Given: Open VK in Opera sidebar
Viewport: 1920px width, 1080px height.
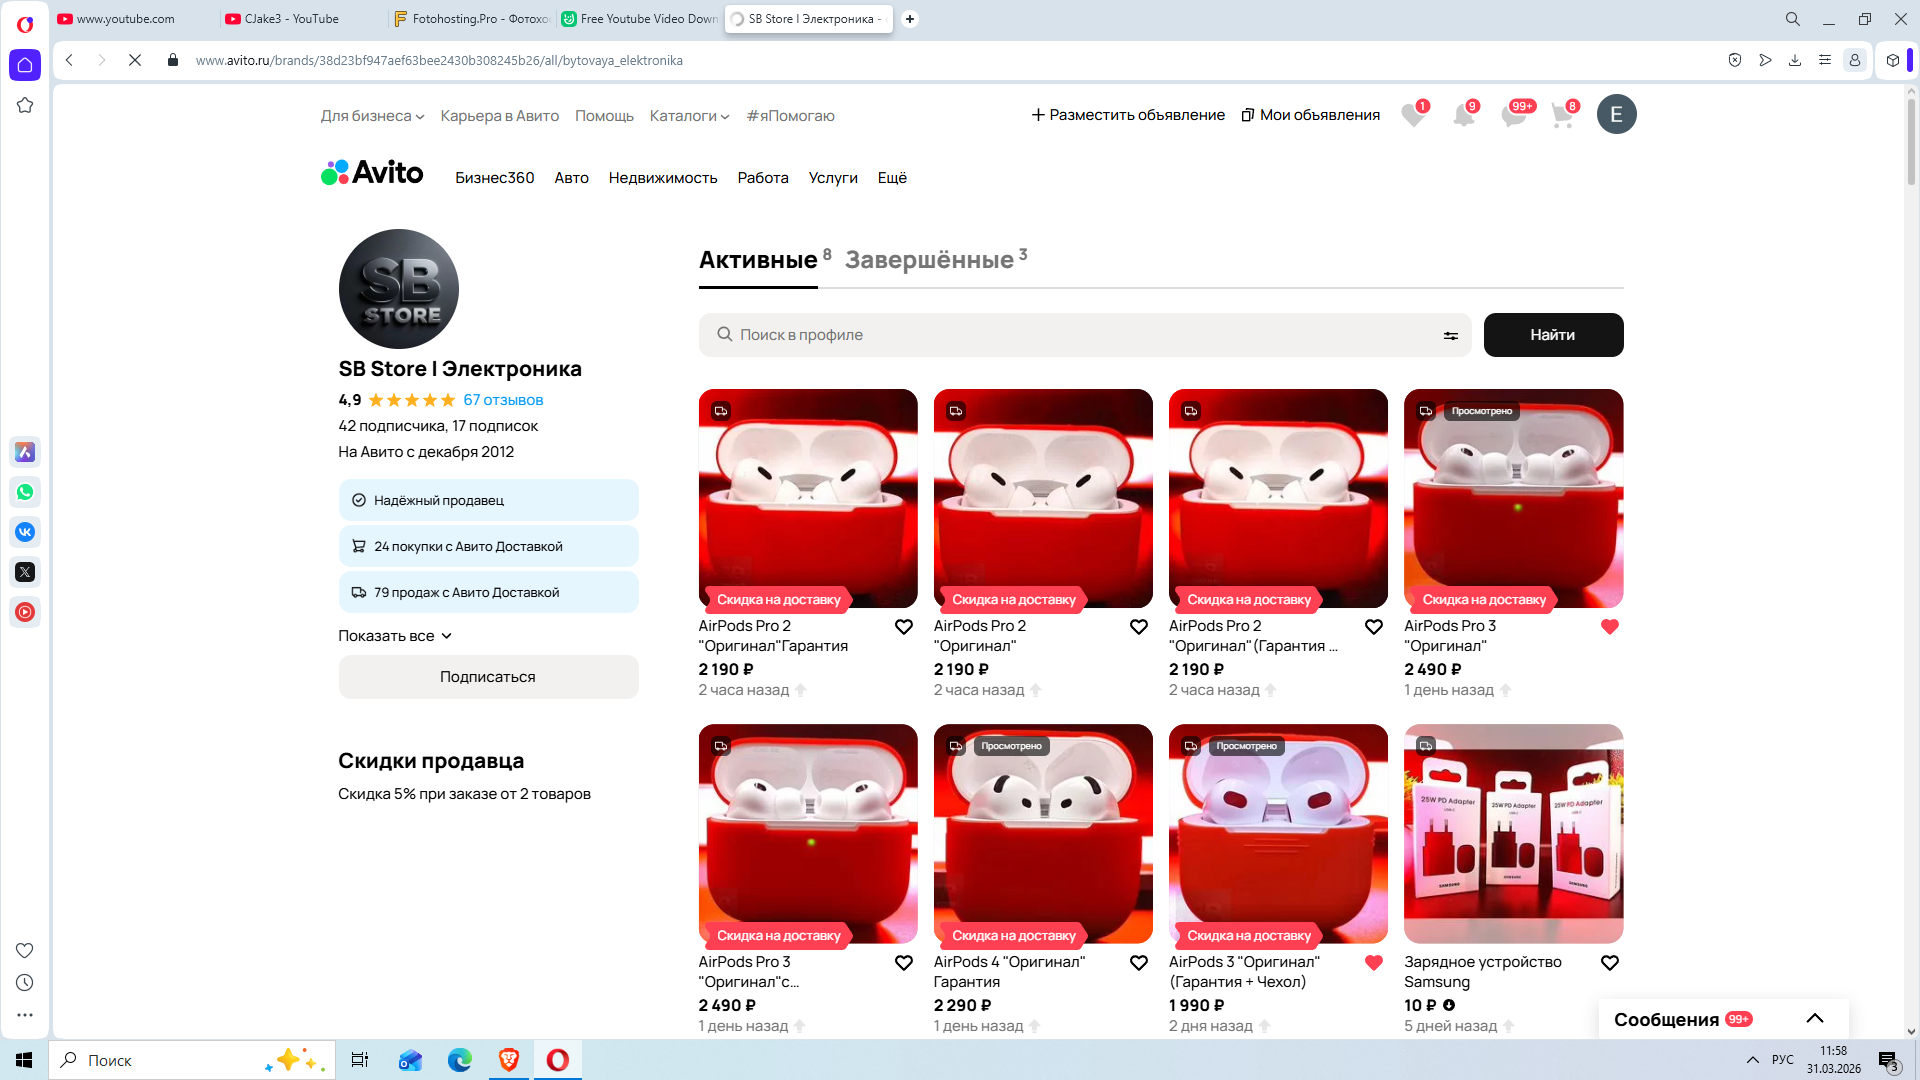Looking at the screenshot, I should pos(25,532).
